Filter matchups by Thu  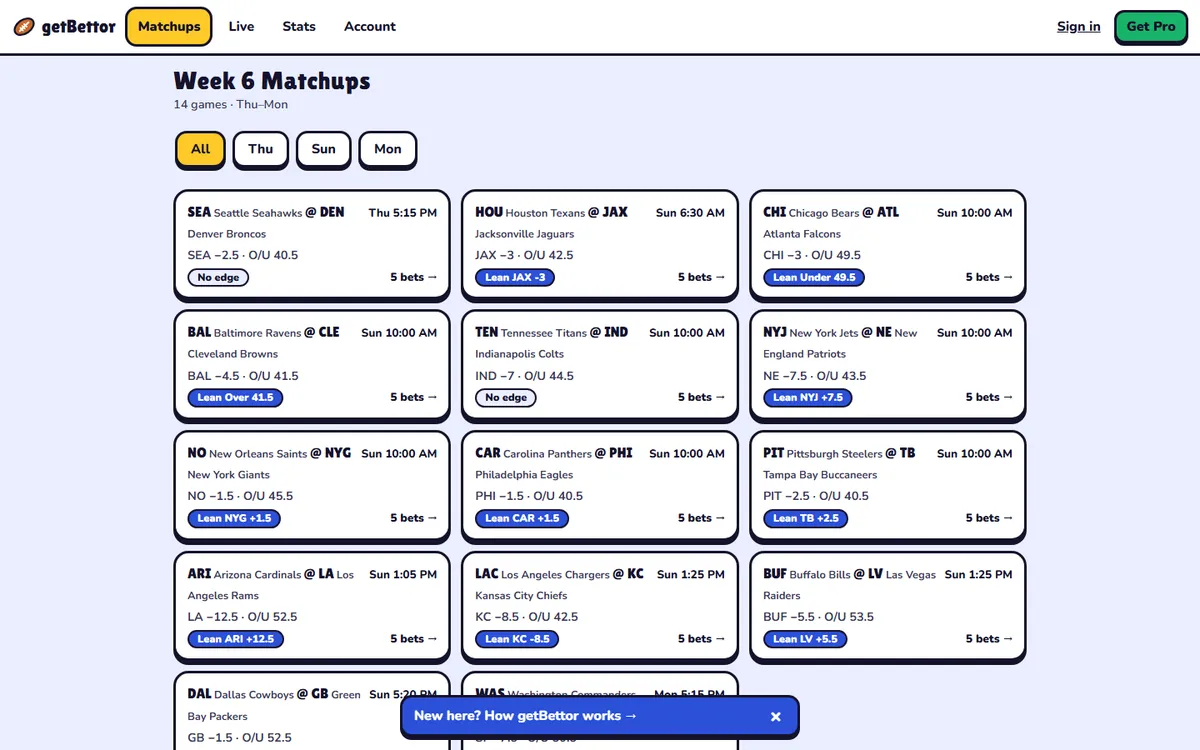click(x=261, y=149)
